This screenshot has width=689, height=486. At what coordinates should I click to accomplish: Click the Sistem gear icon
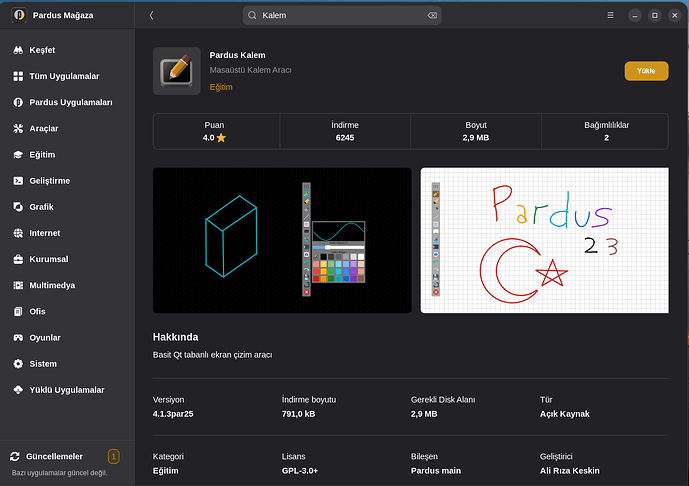(18, 364)
